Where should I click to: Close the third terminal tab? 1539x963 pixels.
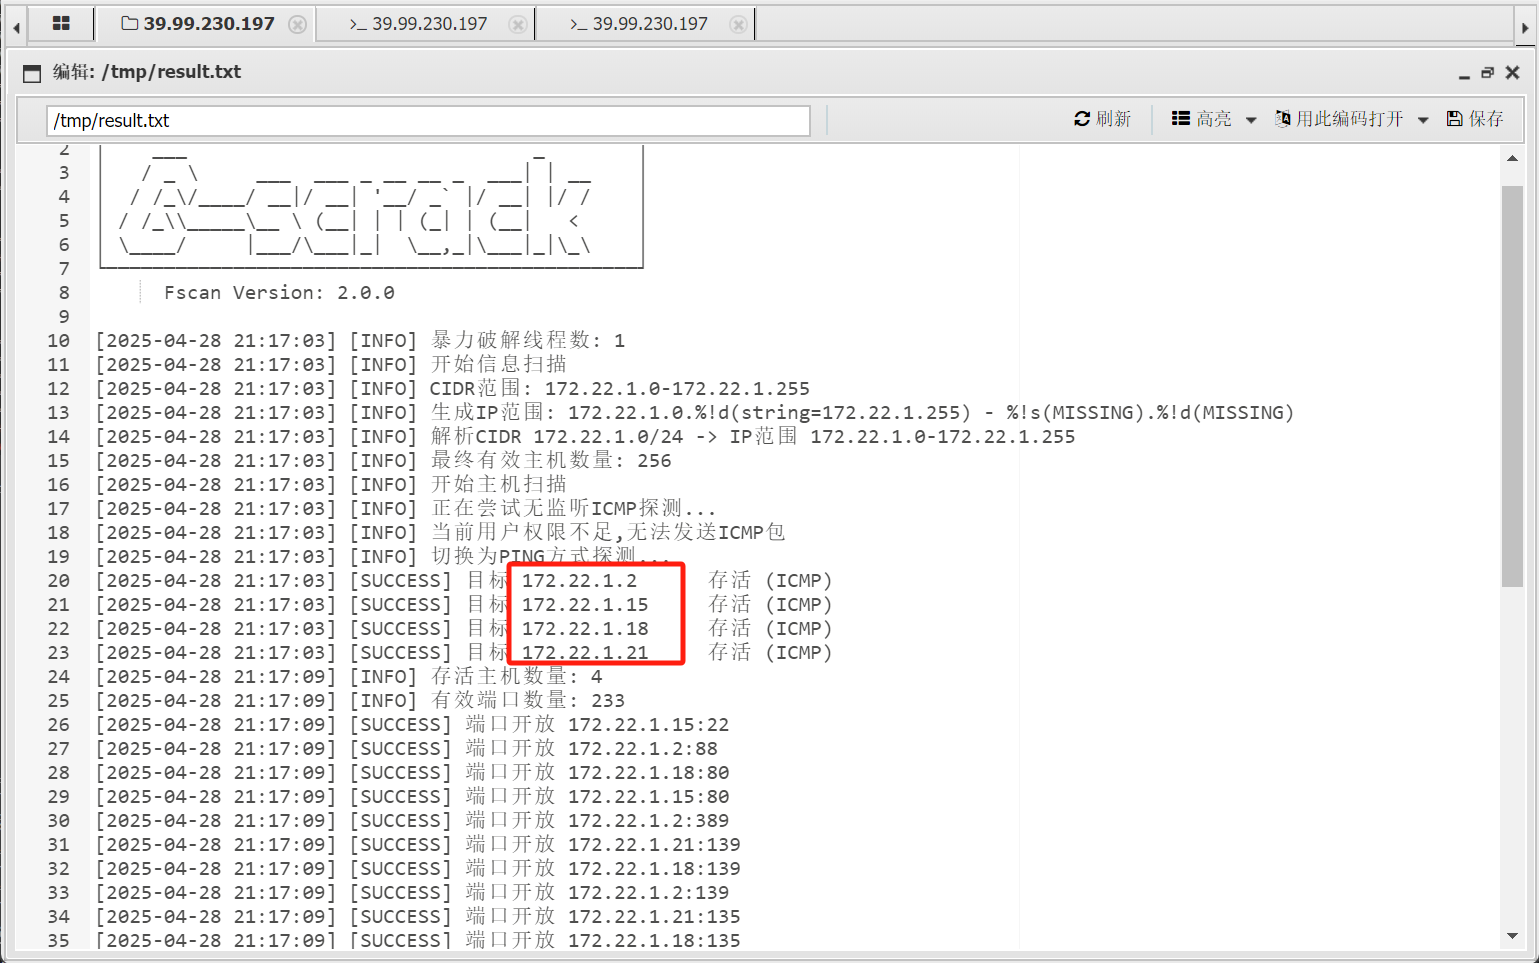[x=738, y=24]
